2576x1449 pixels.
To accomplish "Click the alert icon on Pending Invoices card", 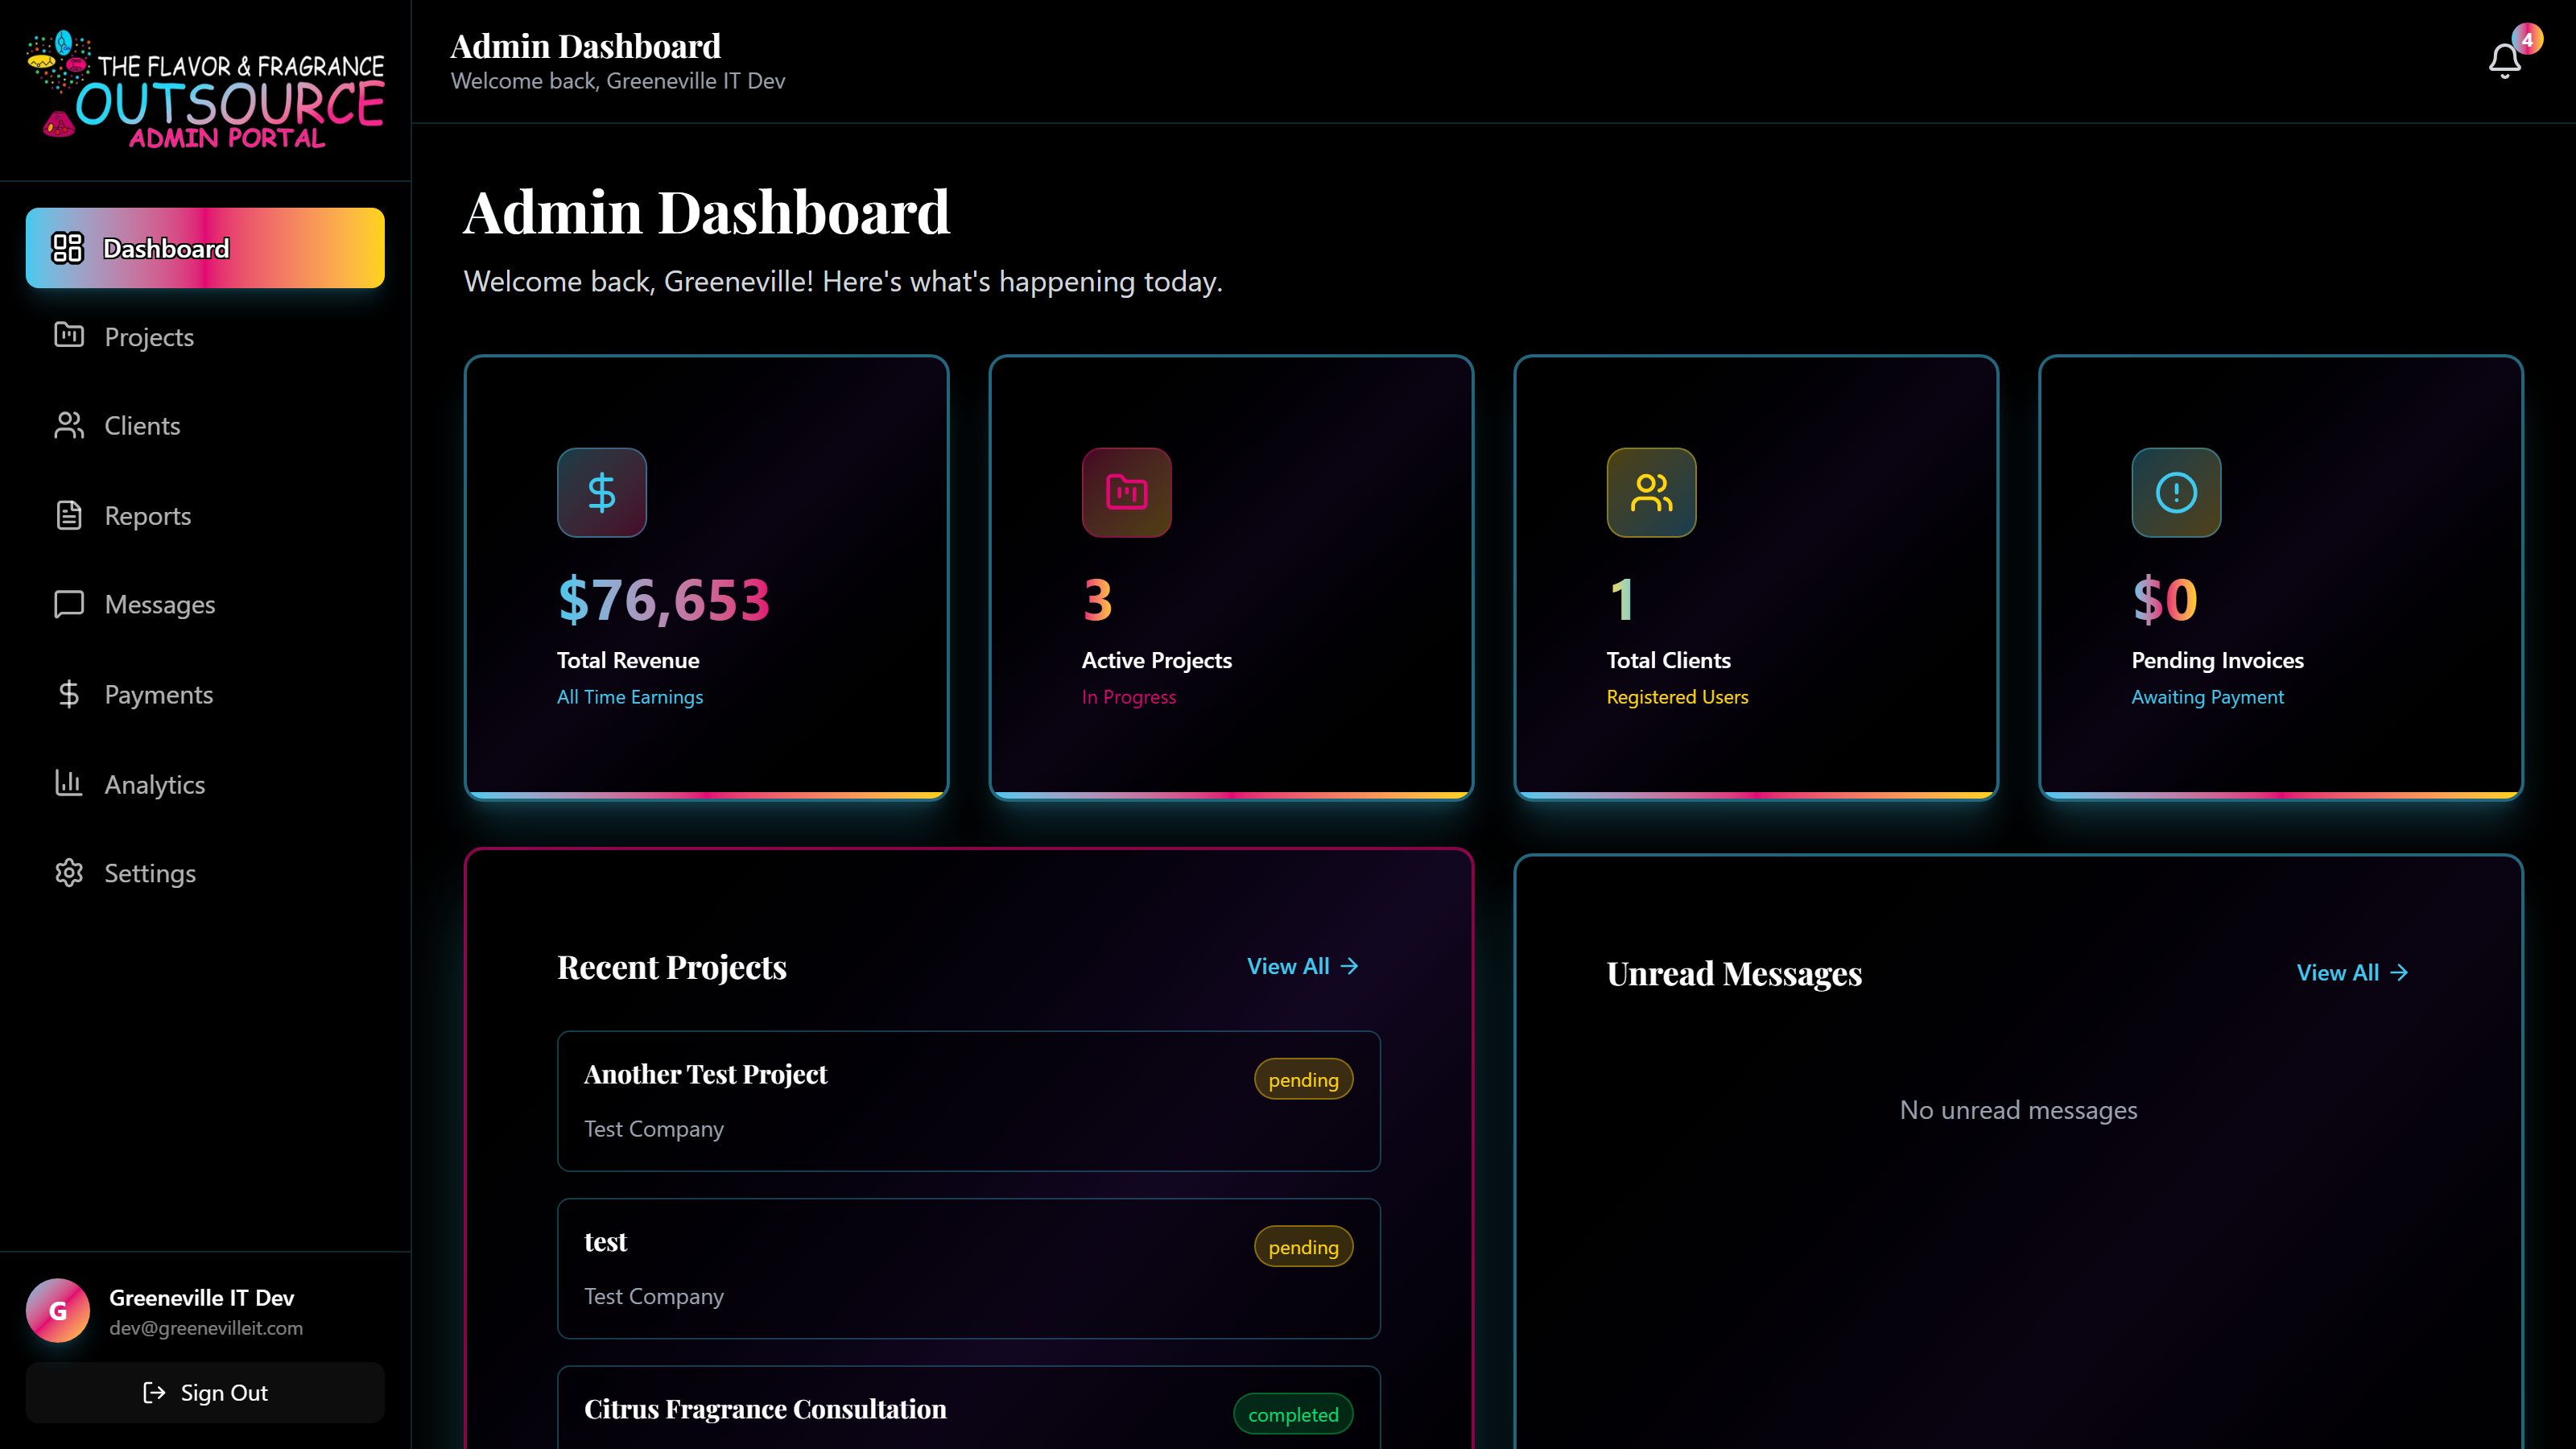I will pyautogui.click(x=2176, y=492).
